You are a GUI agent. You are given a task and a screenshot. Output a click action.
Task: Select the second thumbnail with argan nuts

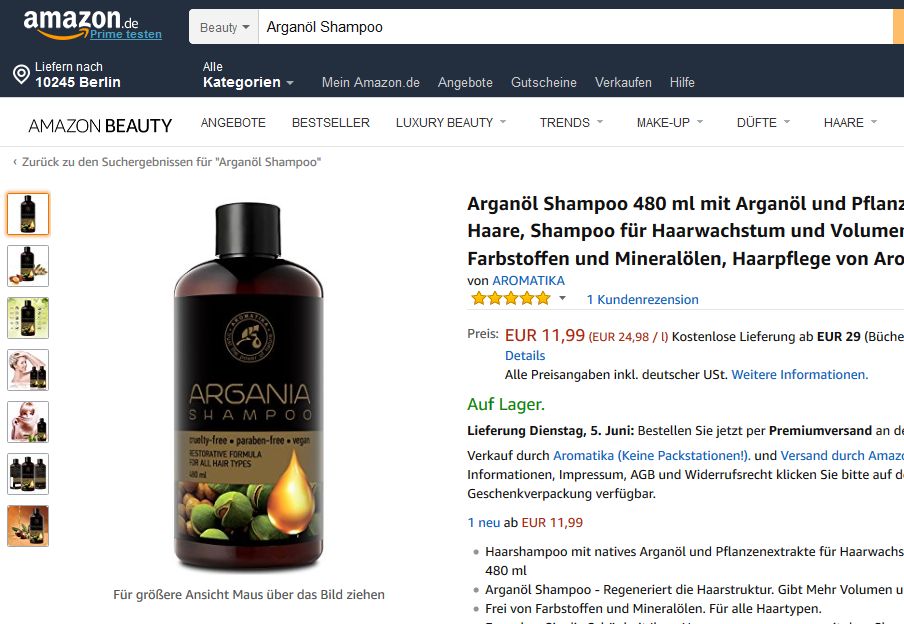pos(28,266)
